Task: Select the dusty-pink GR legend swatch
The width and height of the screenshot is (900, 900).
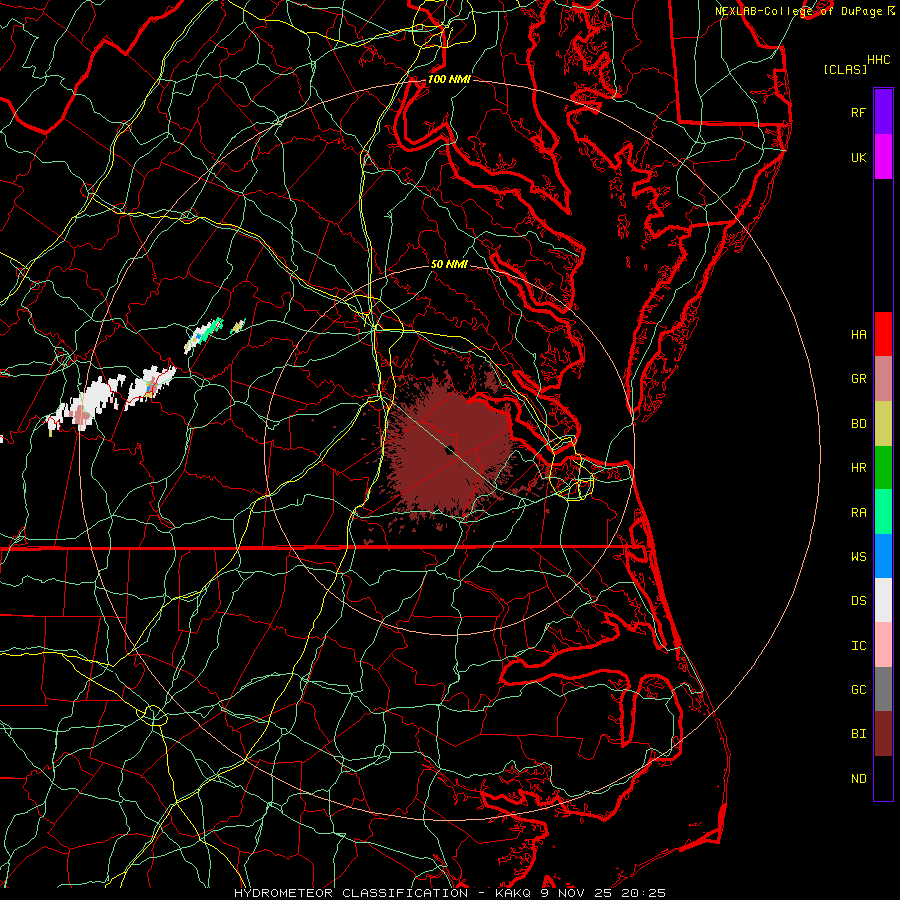Action: click(883, 379)
